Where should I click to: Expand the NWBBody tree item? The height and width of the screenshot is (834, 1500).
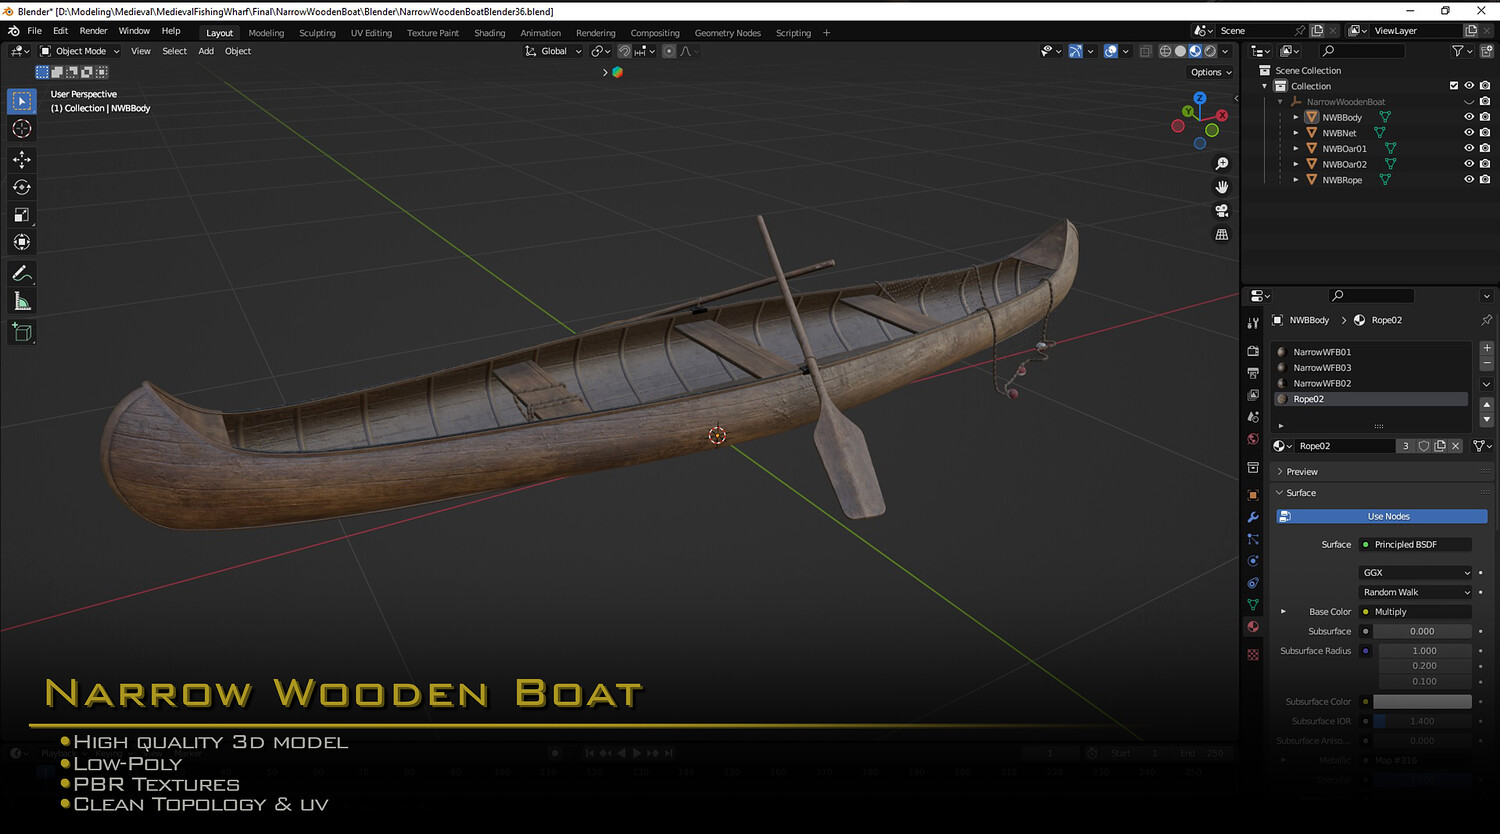1296,118
